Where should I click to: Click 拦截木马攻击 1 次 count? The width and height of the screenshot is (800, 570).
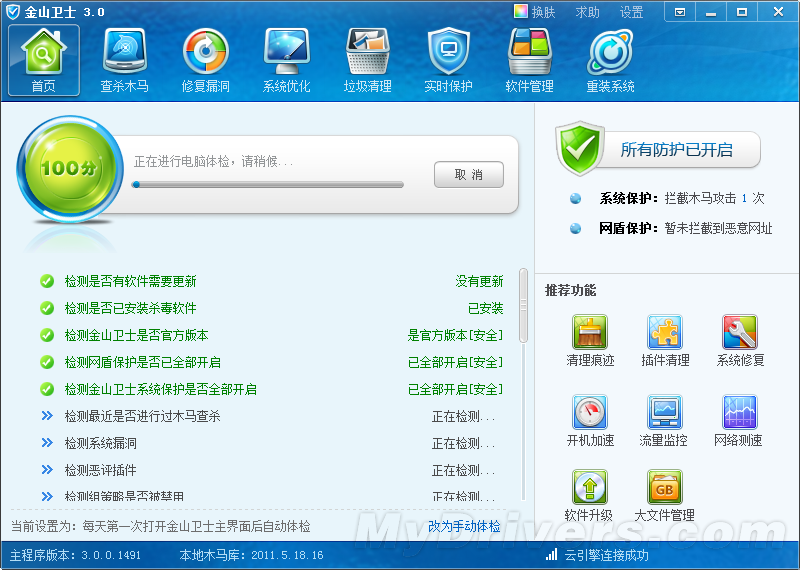(x=714, y=199)
